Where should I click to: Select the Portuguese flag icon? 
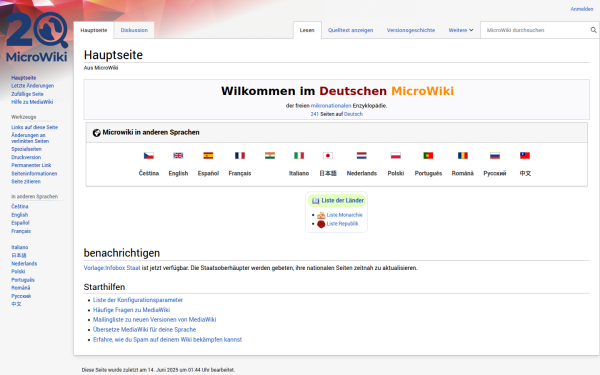tap(428, 155)
